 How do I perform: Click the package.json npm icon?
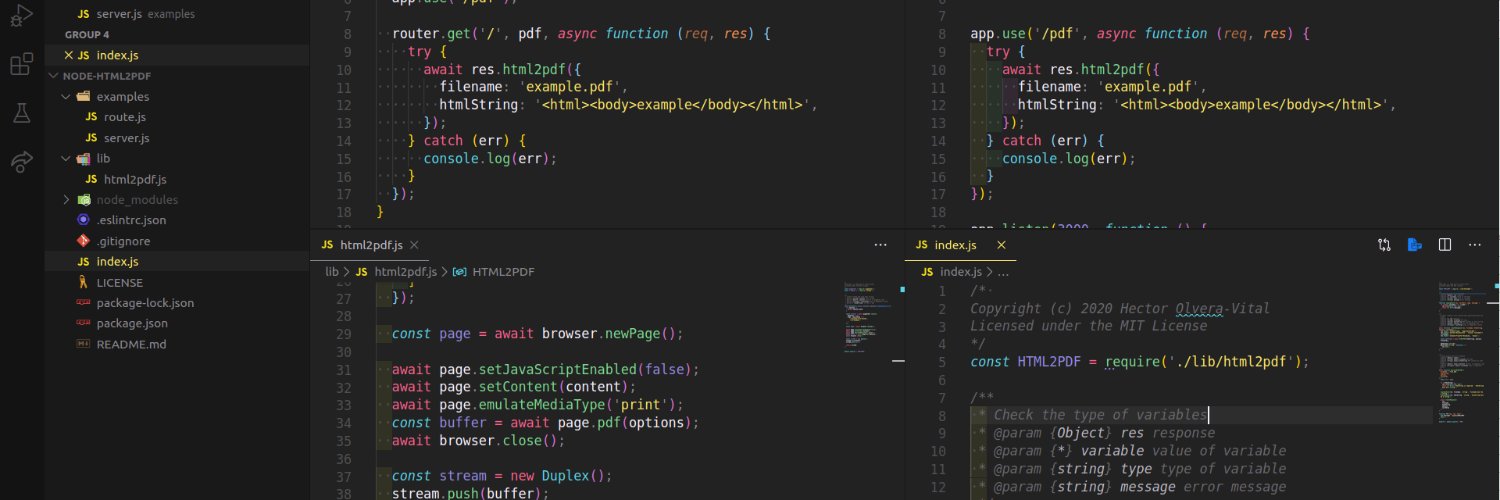click(x=84, y=323)
